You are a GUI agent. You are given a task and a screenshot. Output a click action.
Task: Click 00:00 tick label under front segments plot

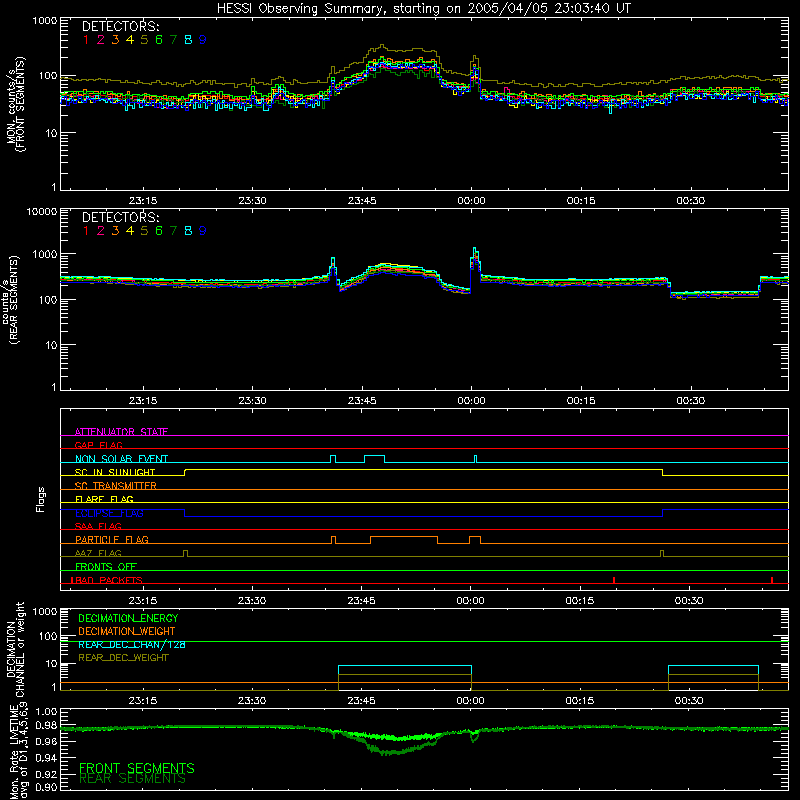(471, 201)
